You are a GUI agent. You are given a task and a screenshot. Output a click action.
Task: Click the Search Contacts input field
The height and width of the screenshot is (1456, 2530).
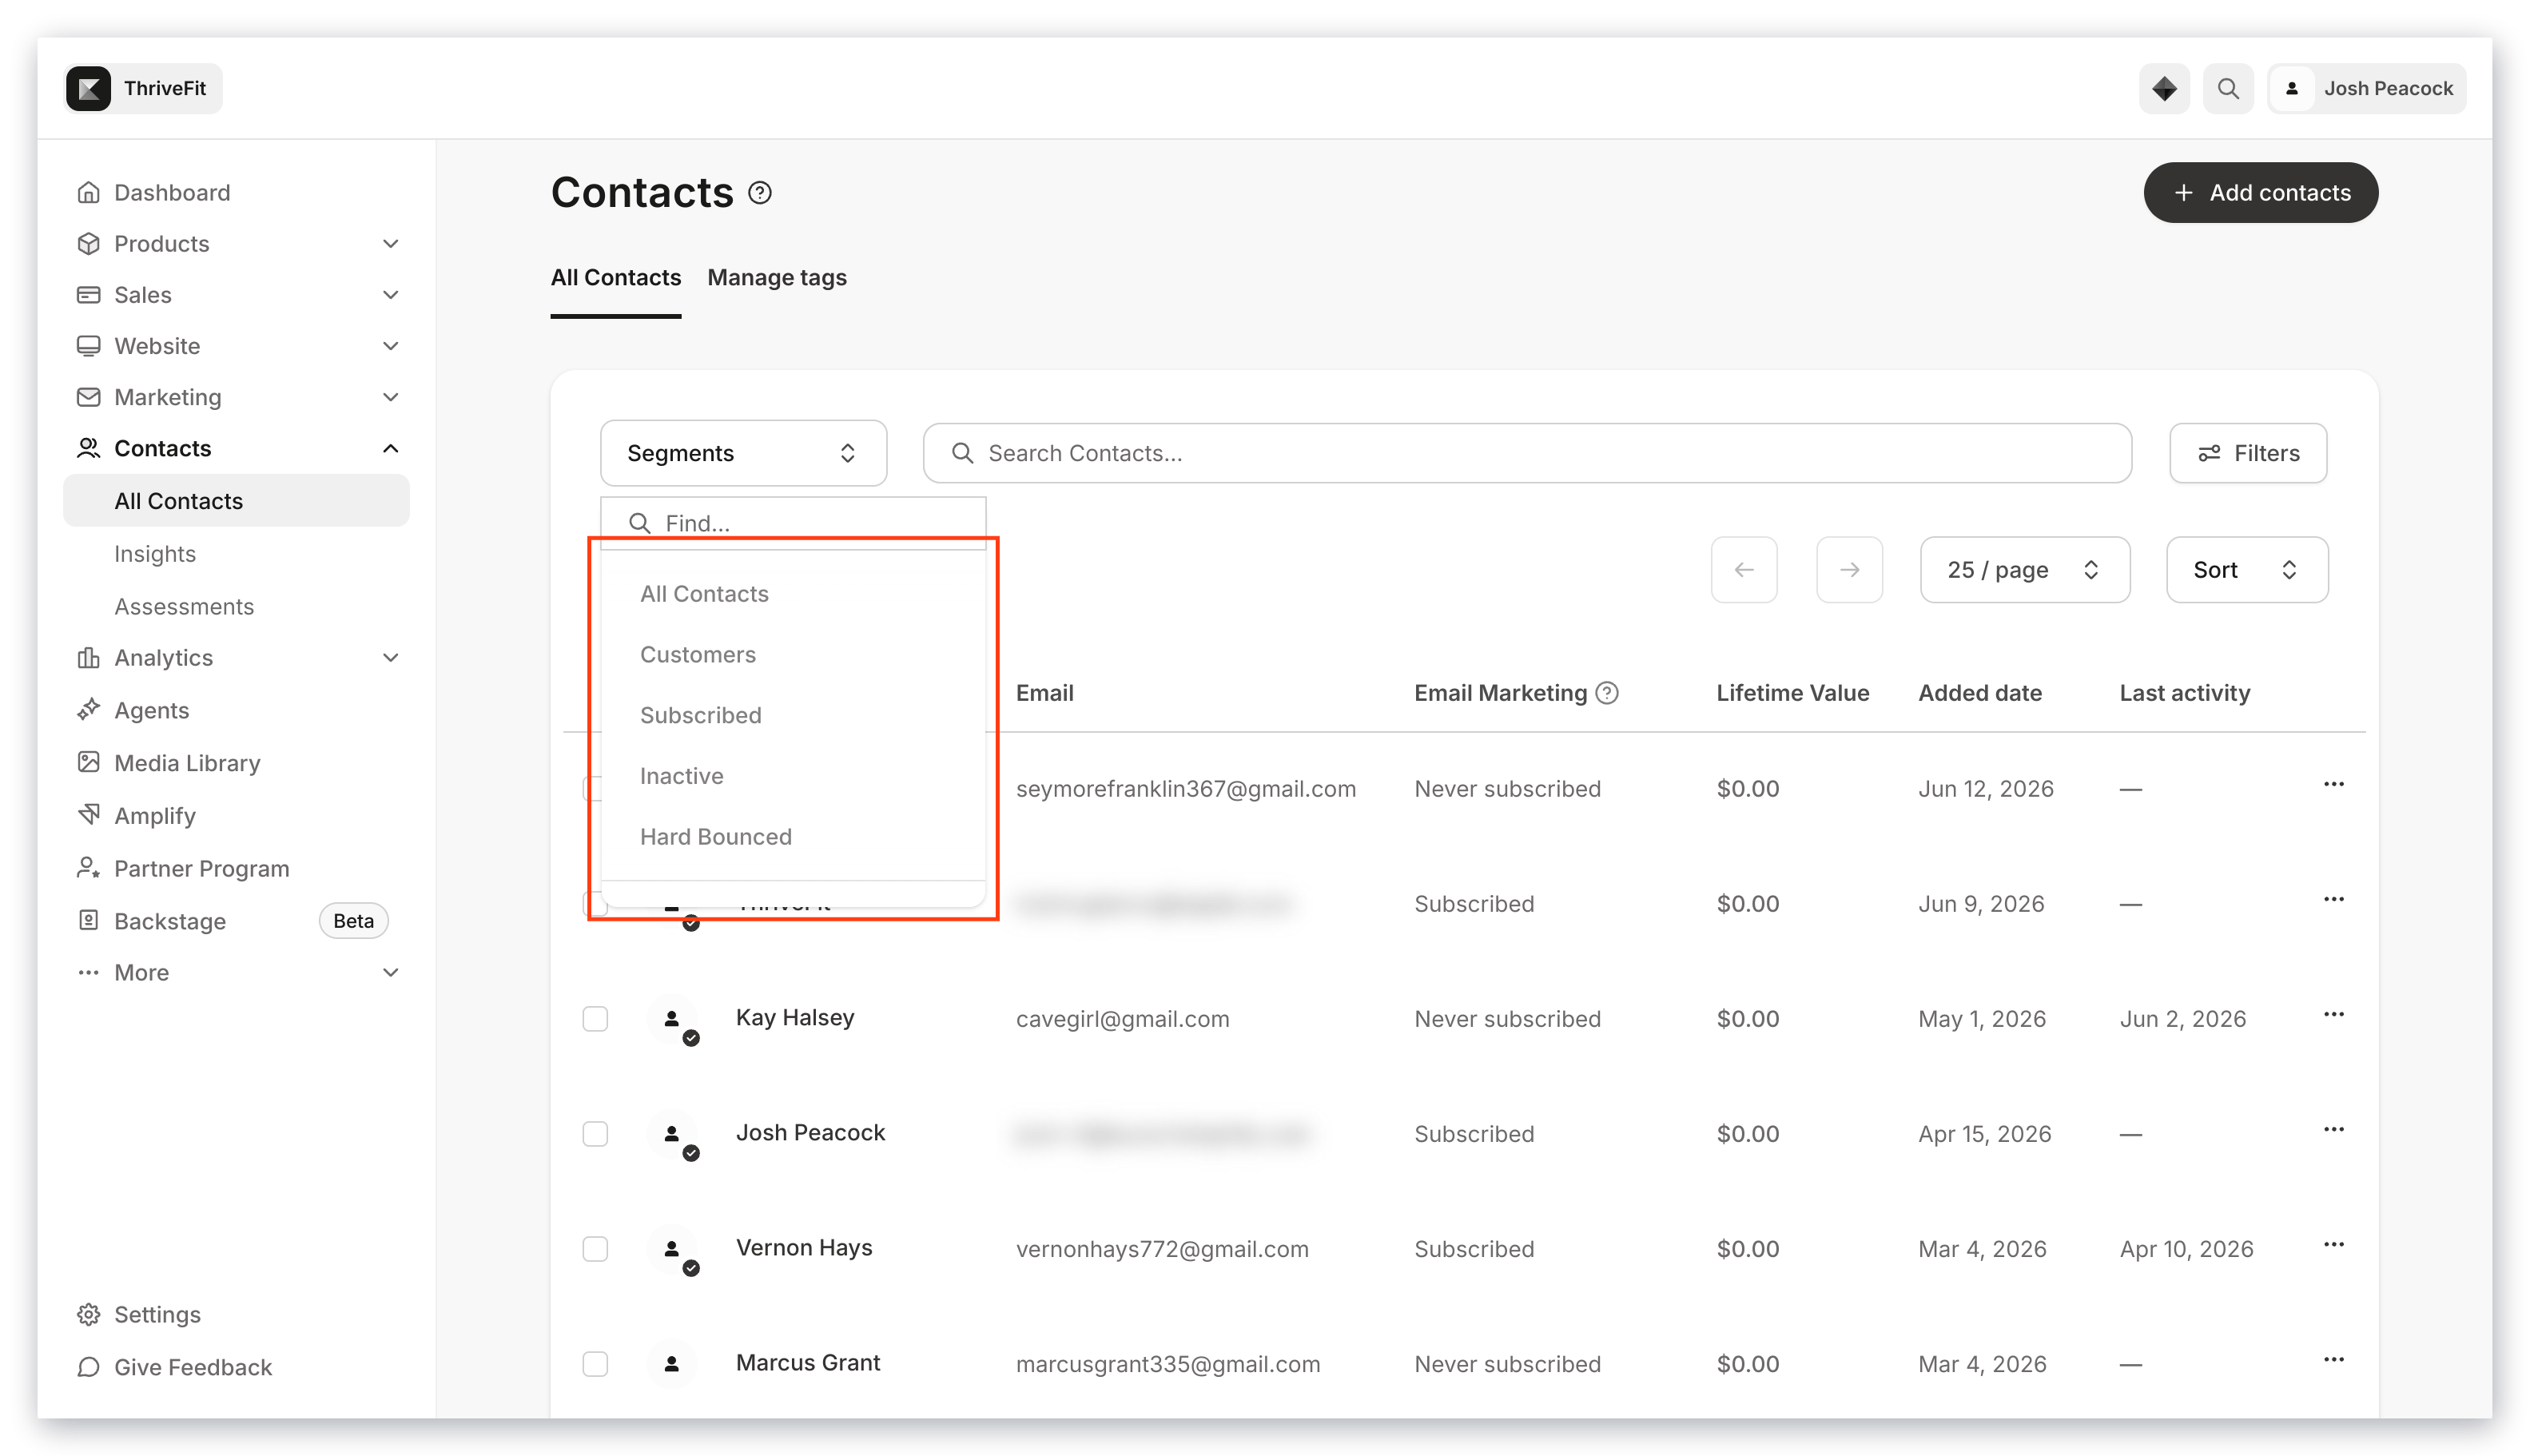click(x=1527, y=453)
